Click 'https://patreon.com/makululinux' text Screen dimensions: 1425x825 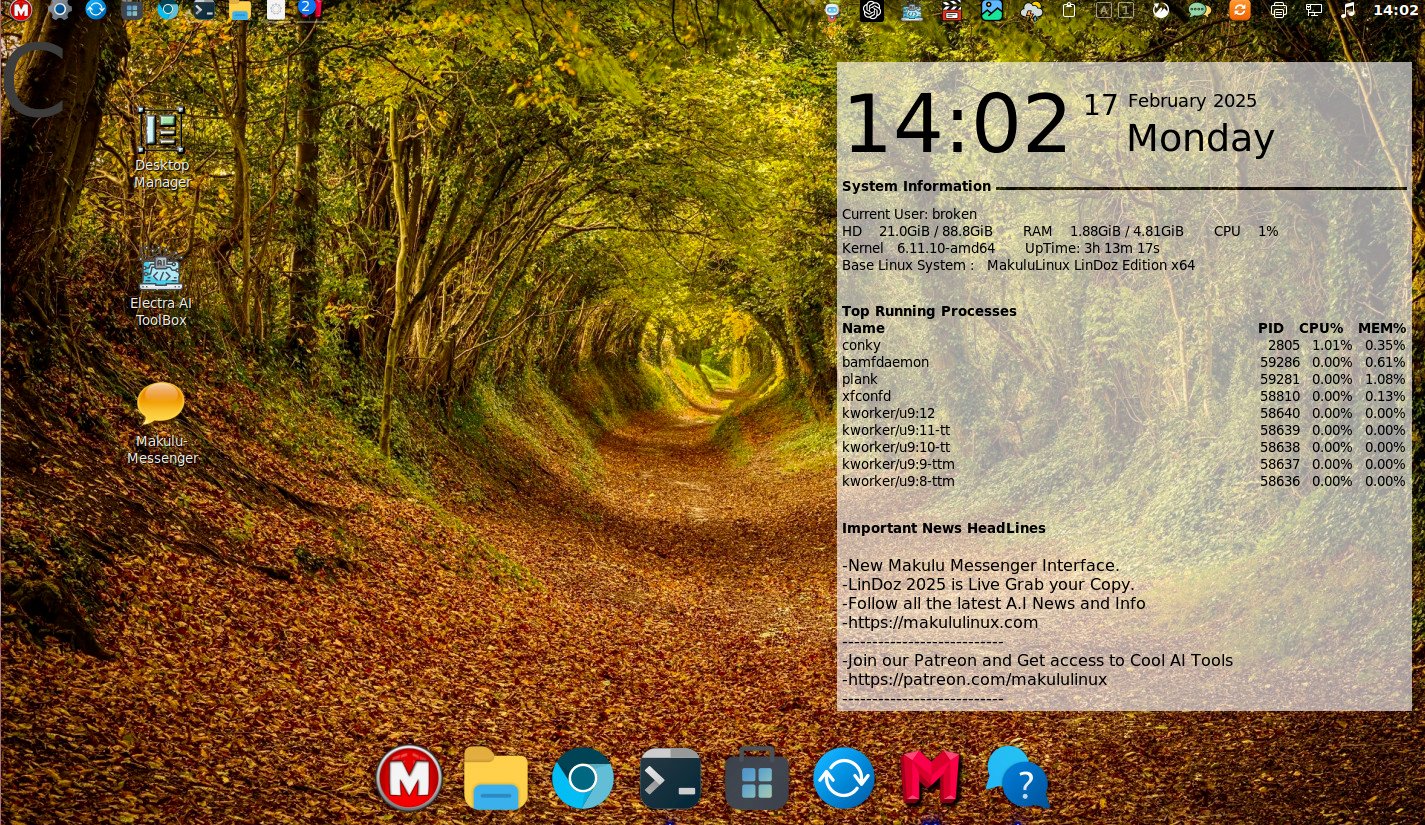pyautogui.click(x=977, y=679)
